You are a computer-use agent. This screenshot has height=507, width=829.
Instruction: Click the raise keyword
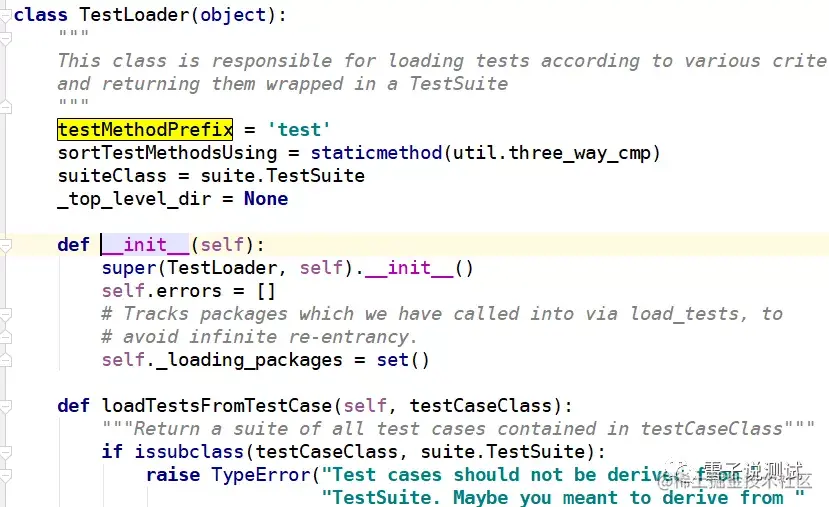coord(173,475)
